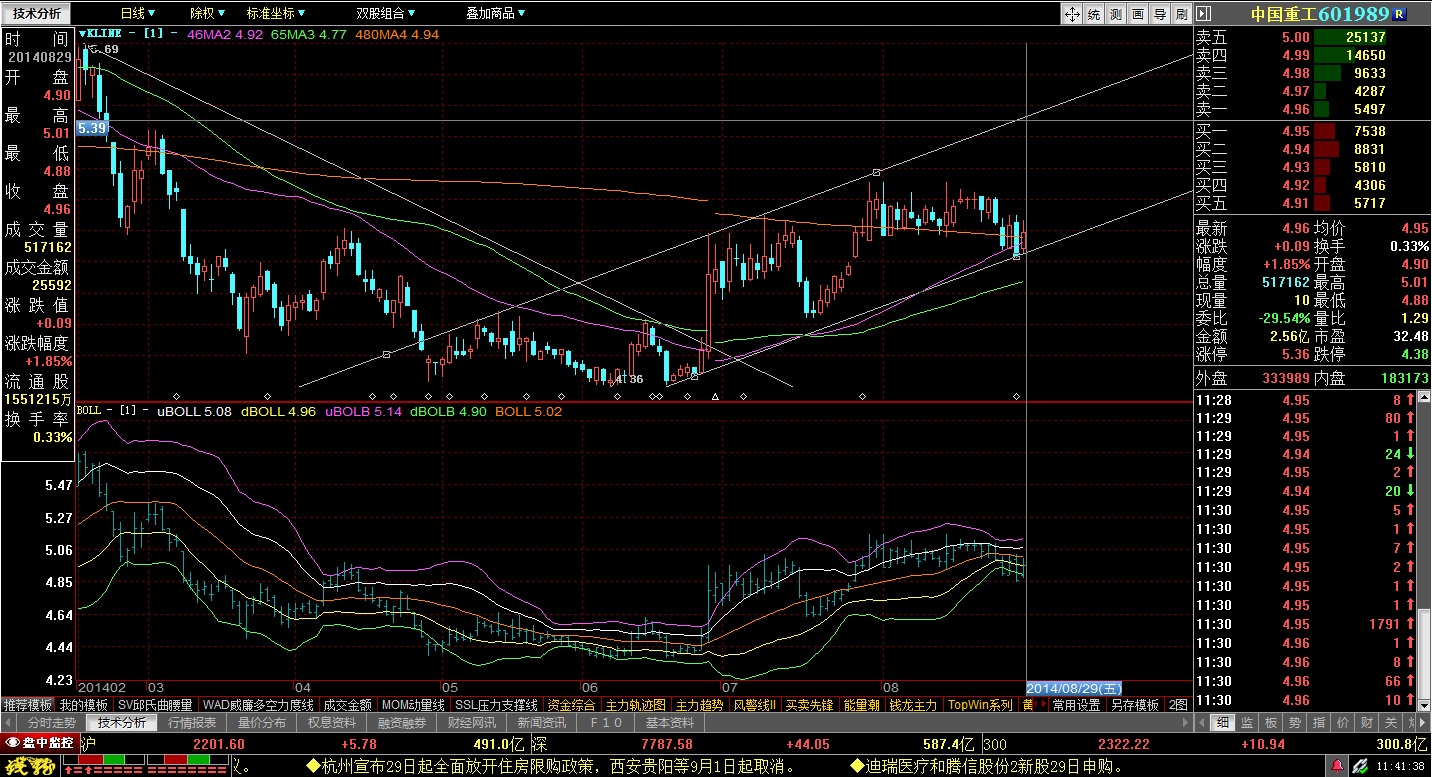The height and width of the screenshot is (777, 1432).
Task: Select the 买卖先锋 indicator tab
Action: [809, 705]
